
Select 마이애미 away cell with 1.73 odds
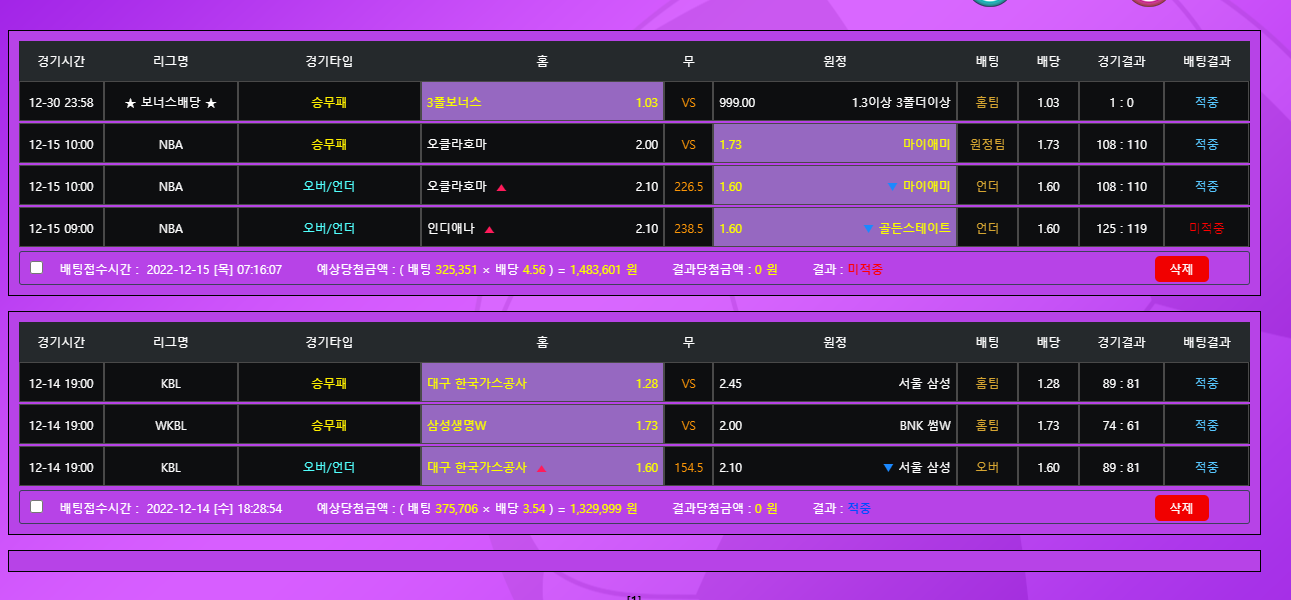click(834, 144)
